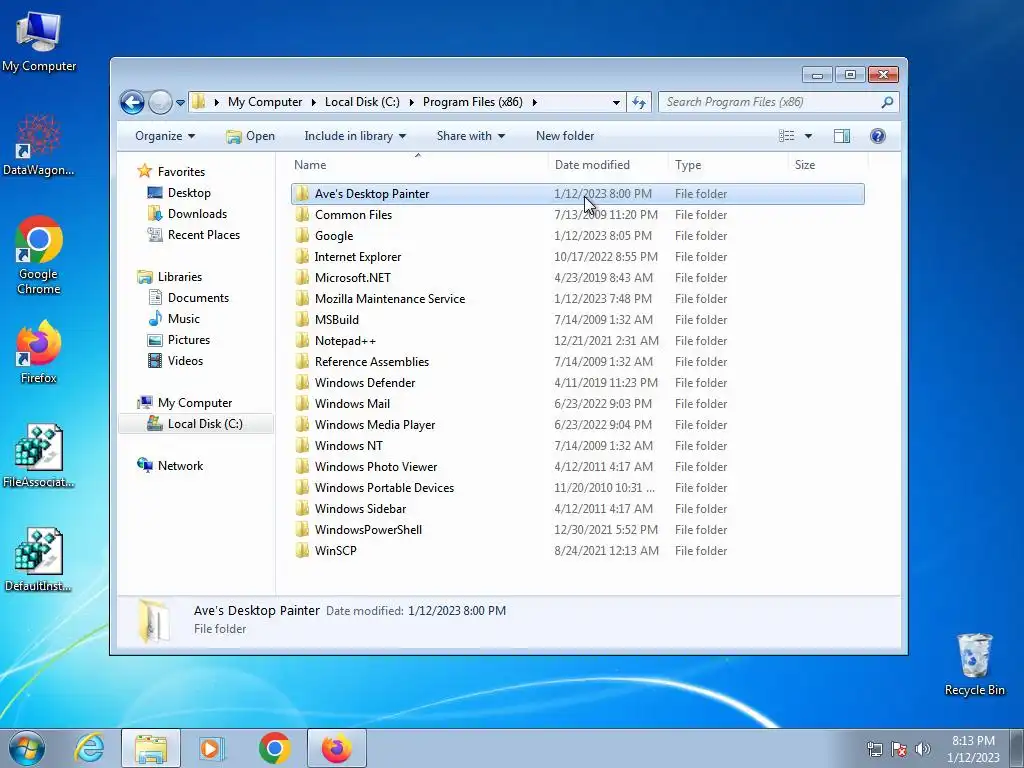The image size is (1024, 768).
Task: Select the WinSCP folder icon
Action: tap(302, 551)
